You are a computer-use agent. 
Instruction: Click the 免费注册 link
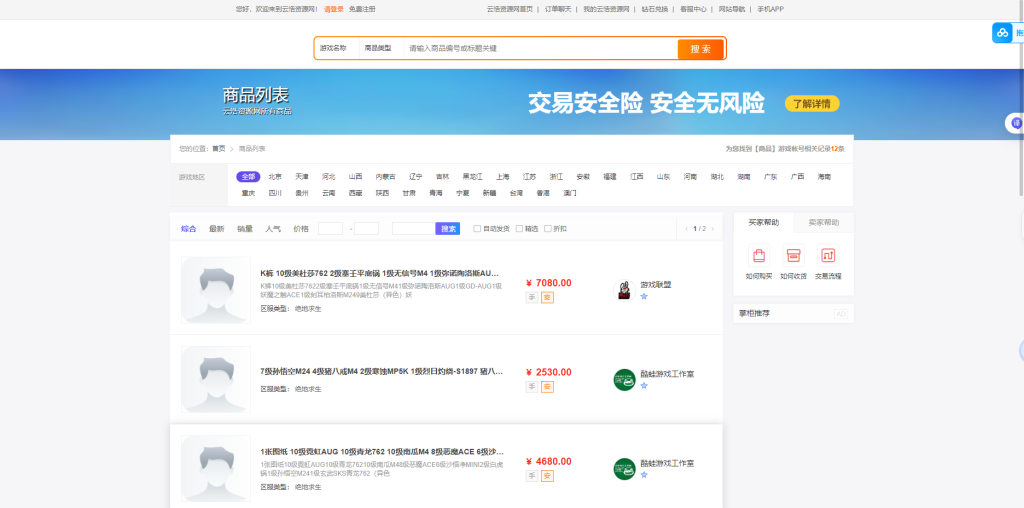point(362,9)
